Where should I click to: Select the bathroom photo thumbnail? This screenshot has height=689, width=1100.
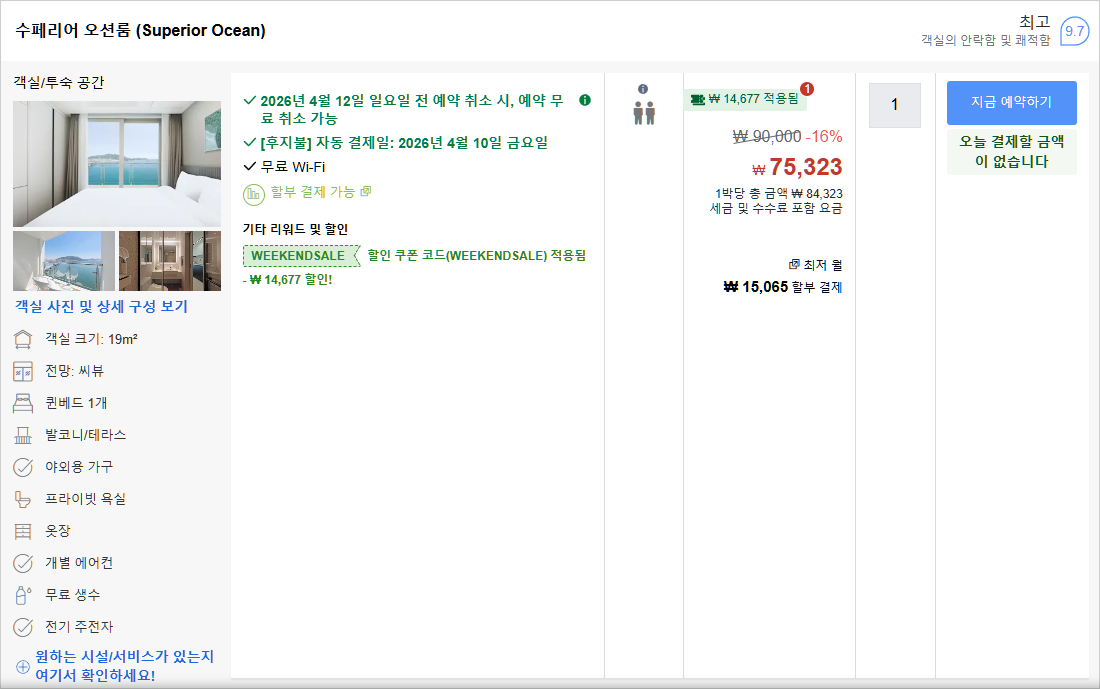[171, 261]
